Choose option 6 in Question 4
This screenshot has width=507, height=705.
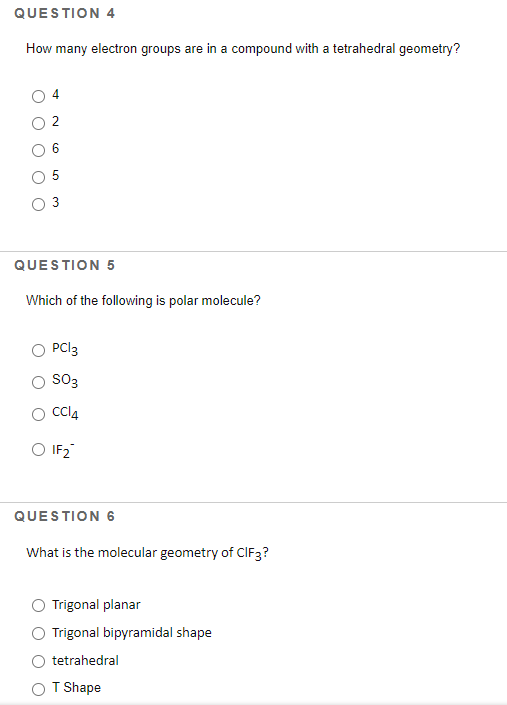pos(39,150)
